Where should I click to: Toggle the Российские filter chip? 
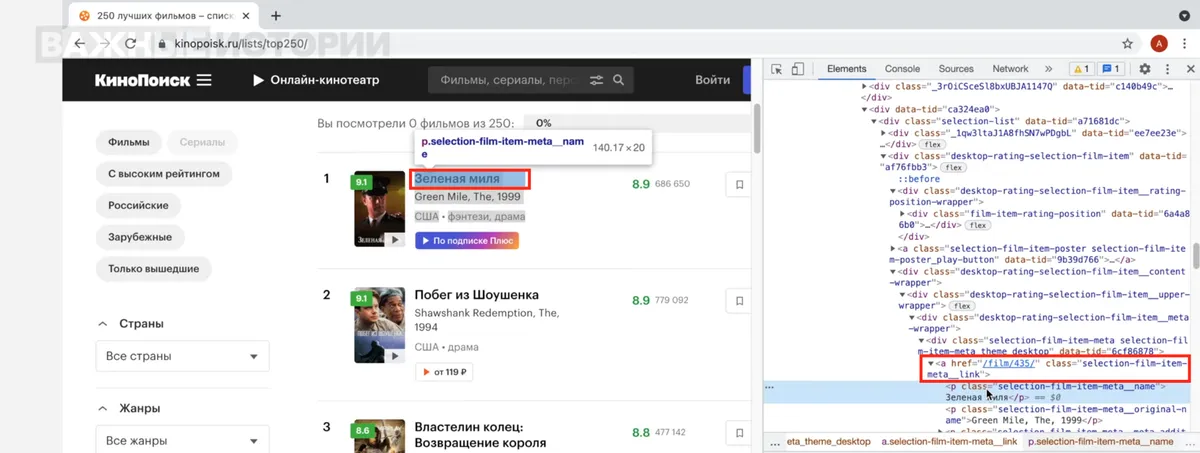tap(138, 205)
